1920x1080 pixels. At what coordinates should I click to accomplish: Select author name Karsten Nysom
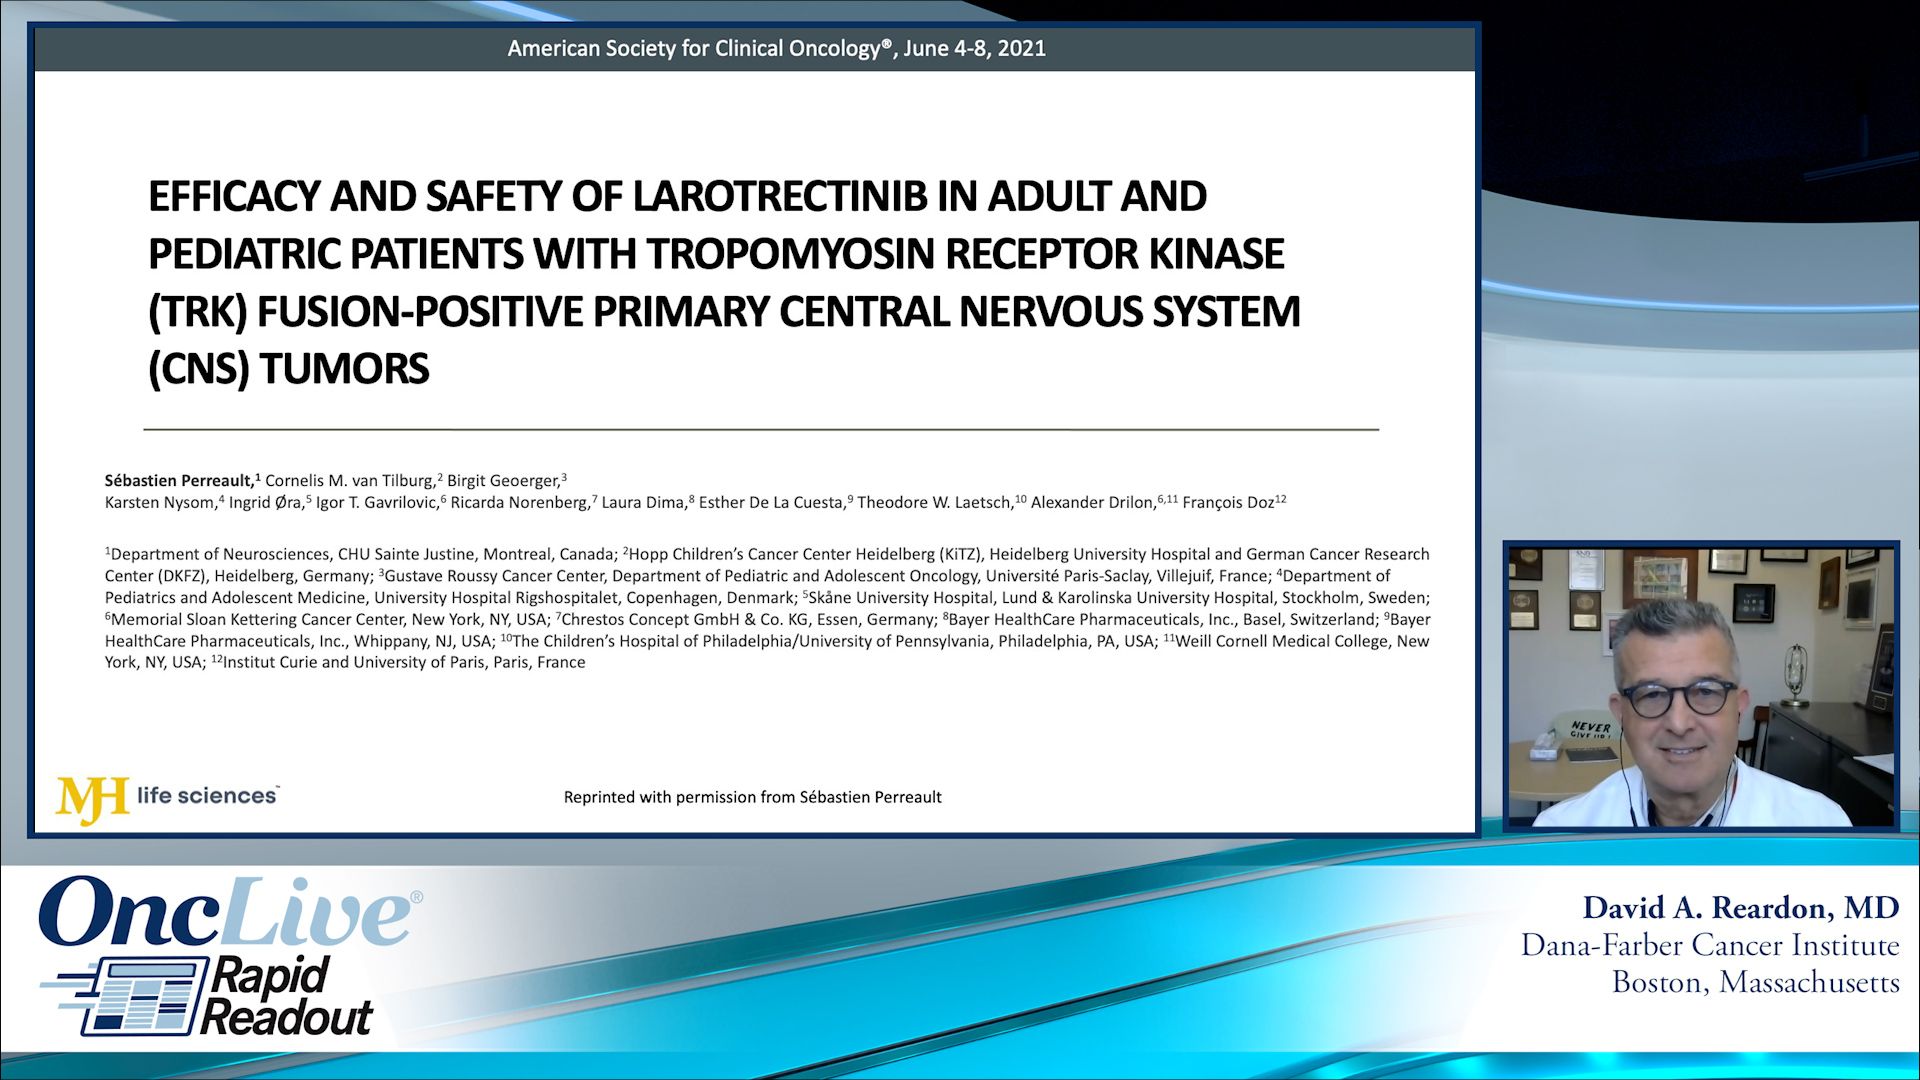[x=160, y=503]
